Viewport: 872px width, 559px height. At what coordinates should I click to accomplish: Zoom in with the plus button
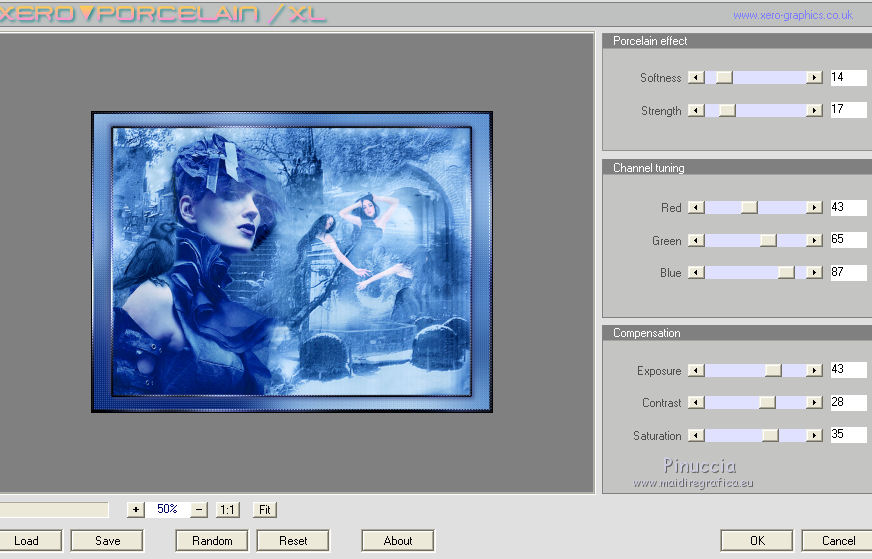pos(136,509)
